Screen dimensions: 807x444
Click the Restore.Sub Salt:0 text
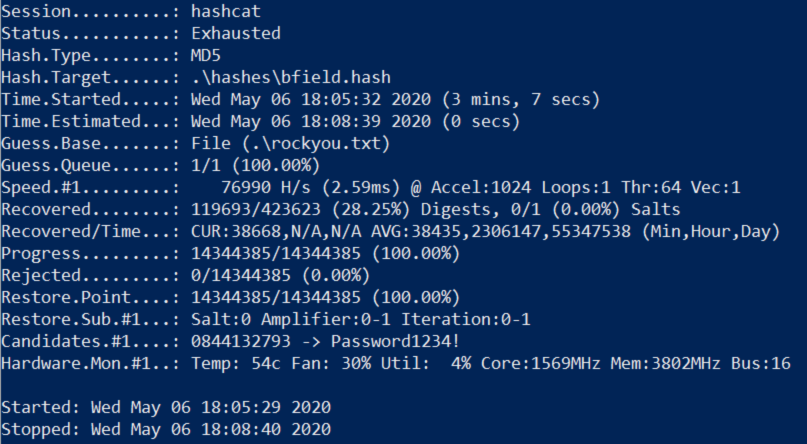point(221,319)
